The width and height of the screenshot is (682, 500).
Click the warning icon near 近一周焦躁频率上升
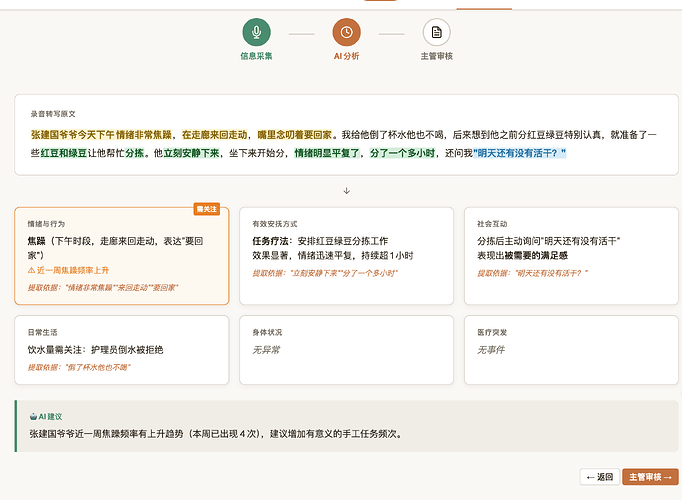[31, 270]
